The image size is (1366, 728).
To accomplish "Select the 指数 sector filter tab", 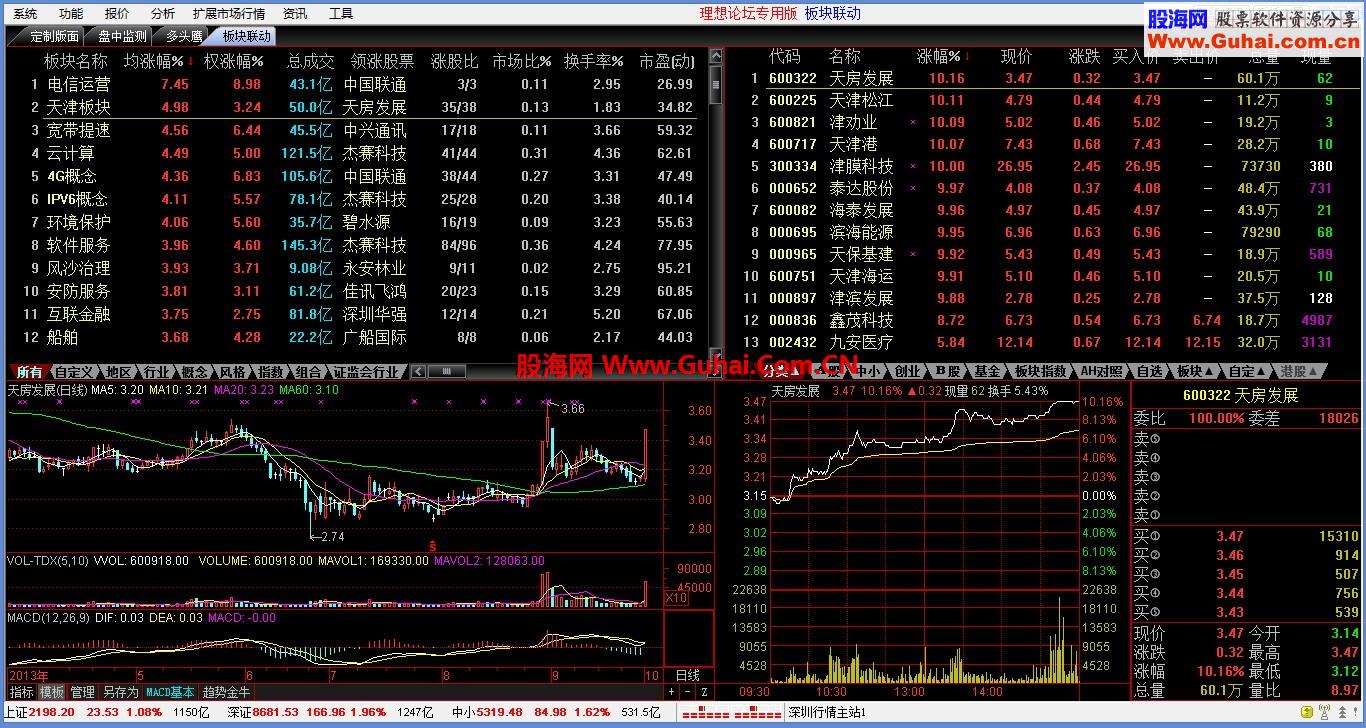I will pyautogui.click(x=271, y=372).
